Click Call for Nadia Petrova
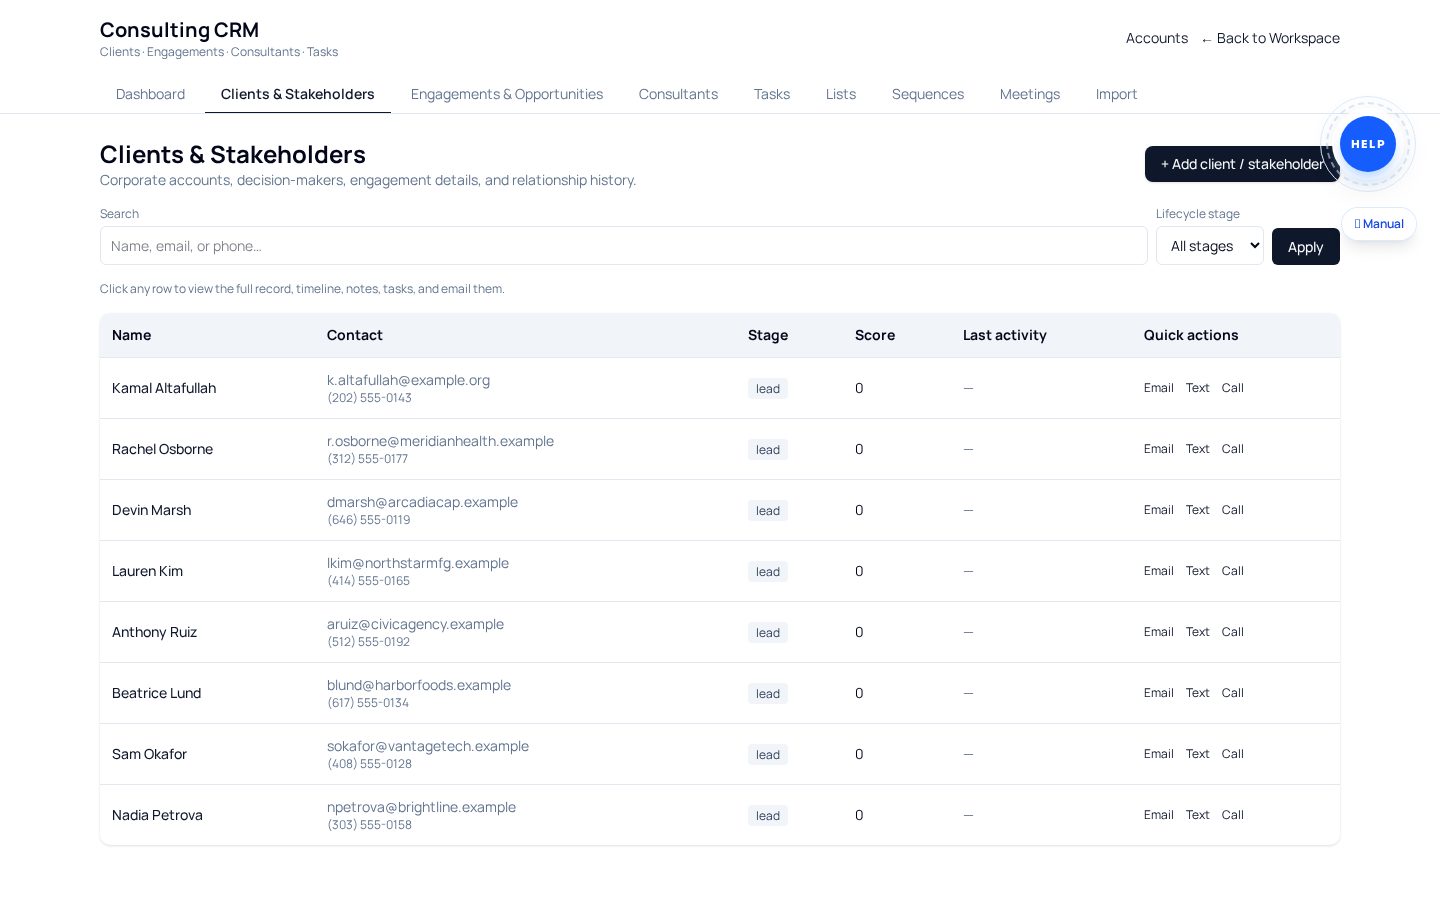Screen dimensions: 1440x900 1232,815
